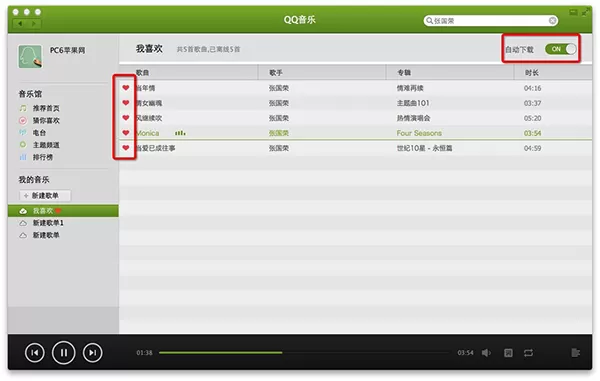Click the PC6苹果网 username

[67, 50]
